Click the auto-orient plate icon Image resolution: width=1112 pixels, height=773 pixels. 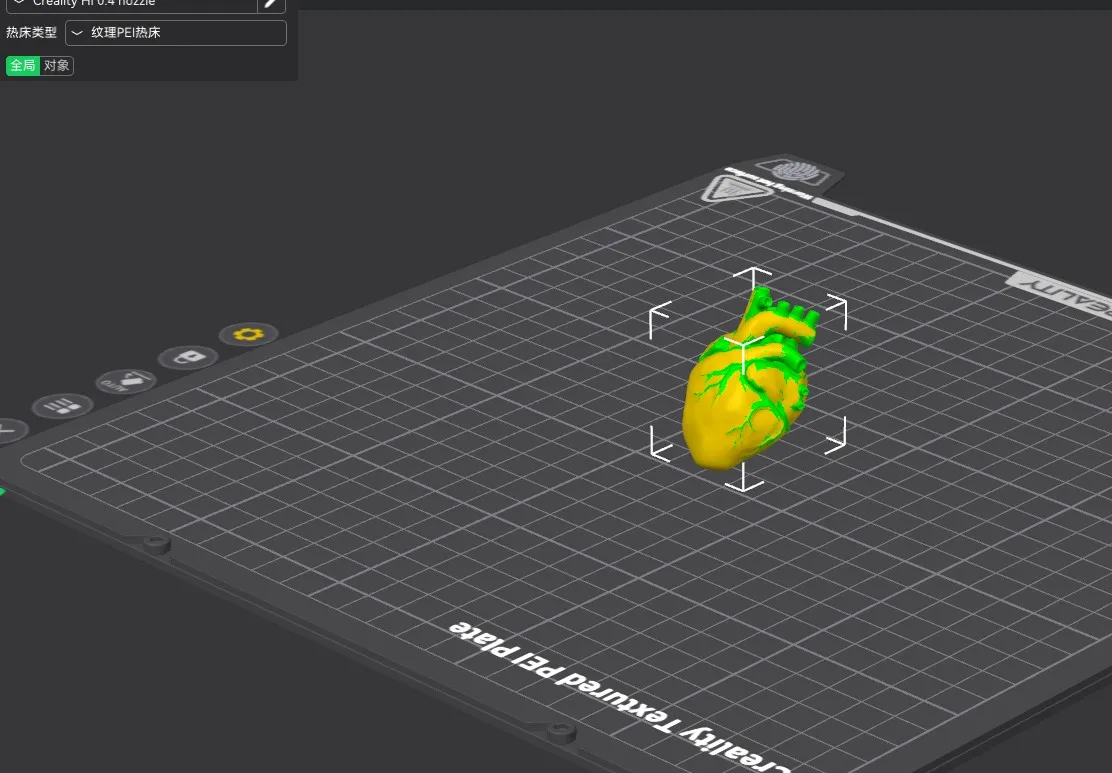(x=126, y=382)
